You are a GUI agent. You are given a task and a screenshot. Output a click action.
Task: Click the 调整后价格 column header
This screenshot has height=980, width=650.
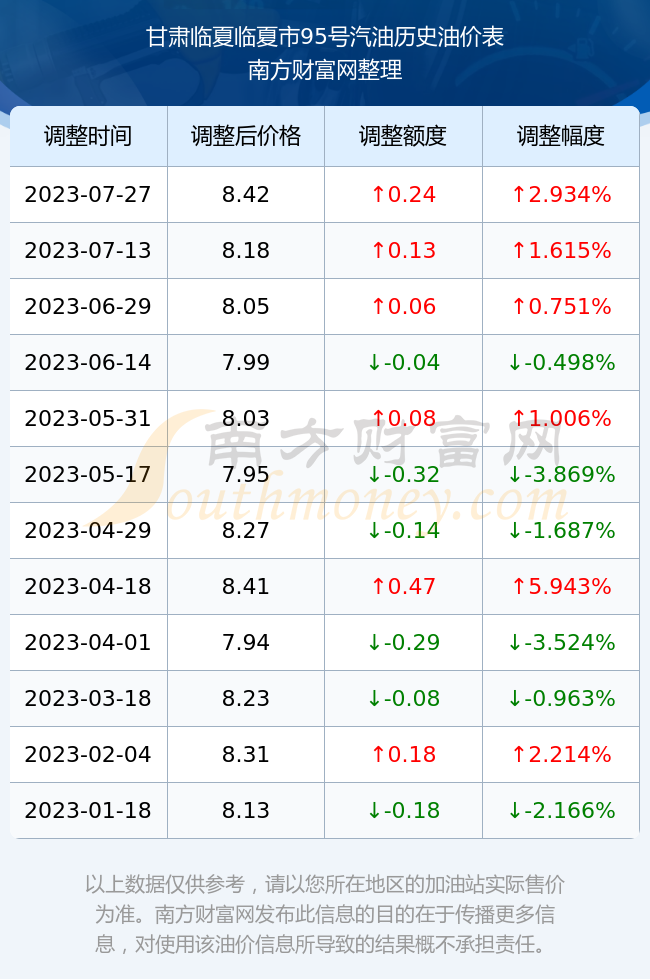246,136
